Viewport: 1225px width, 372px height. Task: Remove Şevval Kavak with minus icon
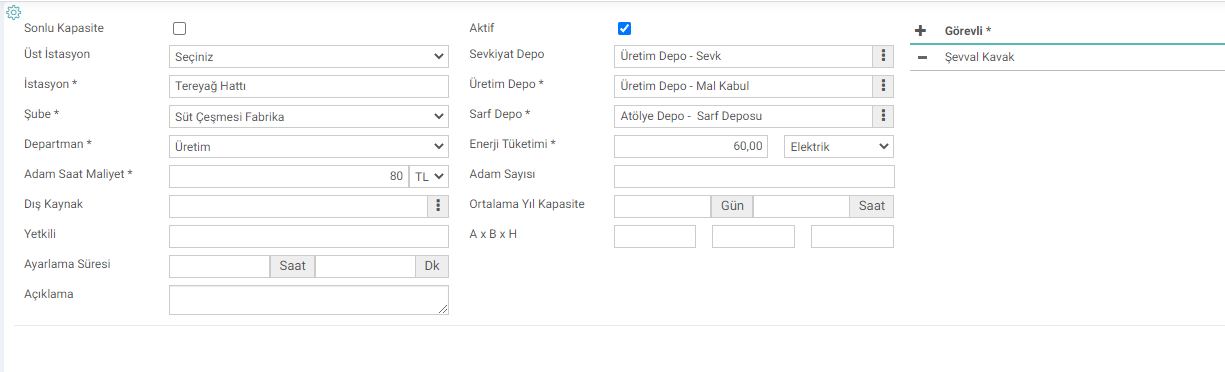click(x=921, y=58)
